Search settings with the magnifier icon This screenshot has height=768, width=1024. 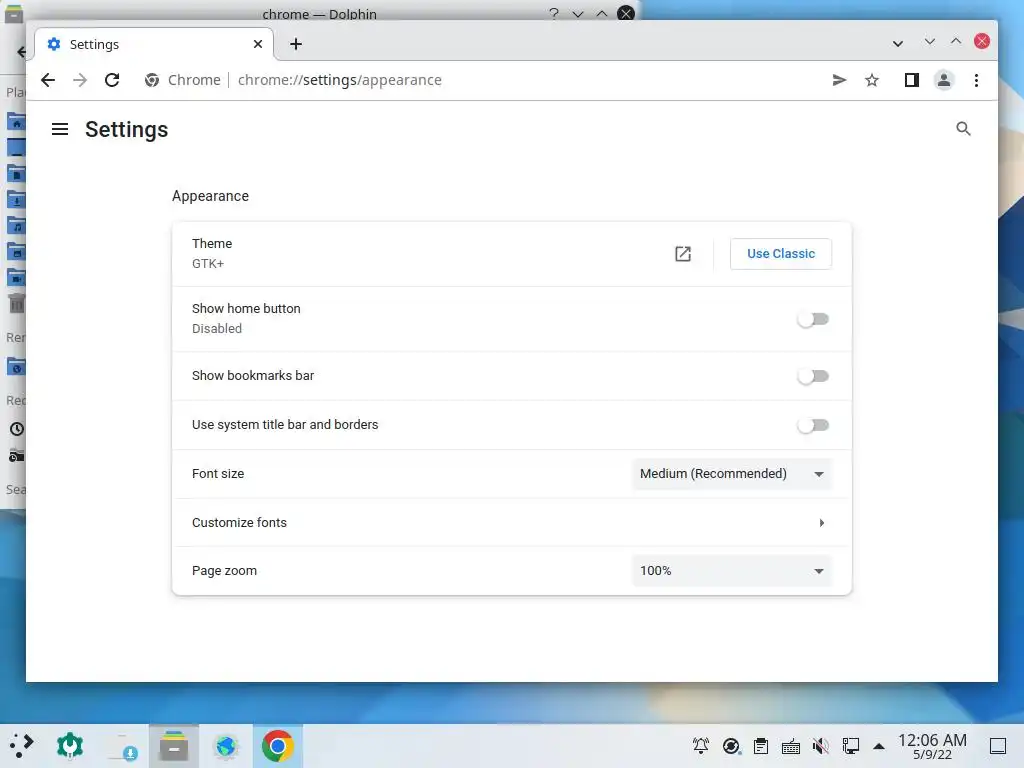(x=963, y=129)
